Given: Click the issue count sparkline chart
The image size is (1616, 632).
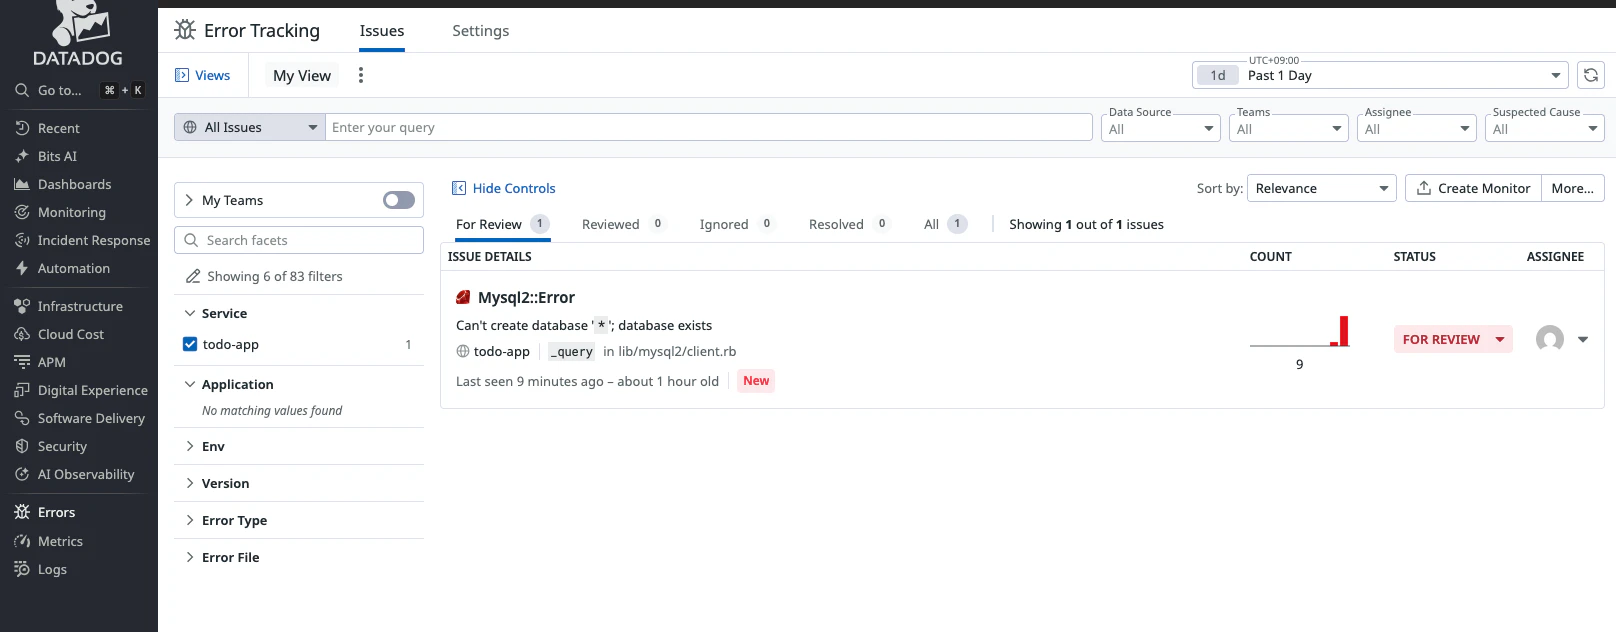Looking at the screenshot, I should tap(1299, 332).
